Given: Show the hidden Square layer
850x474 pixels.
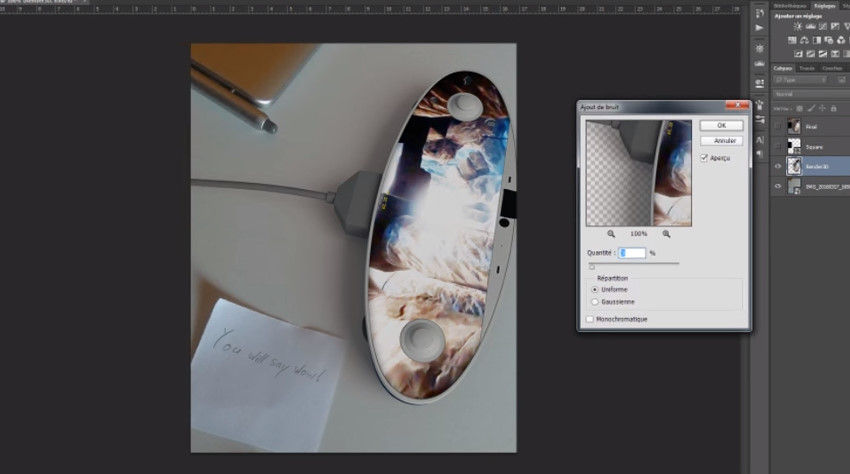Looking at the screenshot, I should (x=778, y=147).
